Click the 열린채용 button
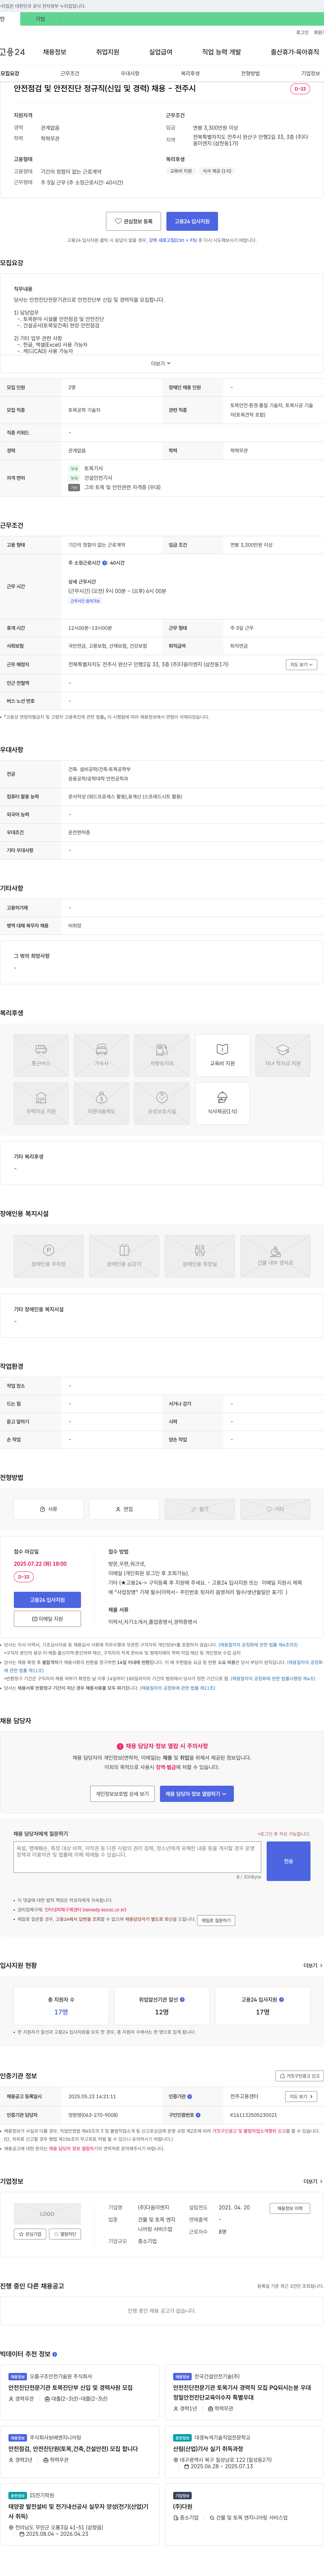Image resolution: width=324 pixels, height=2576 pixels. [x=65, y=2234]
